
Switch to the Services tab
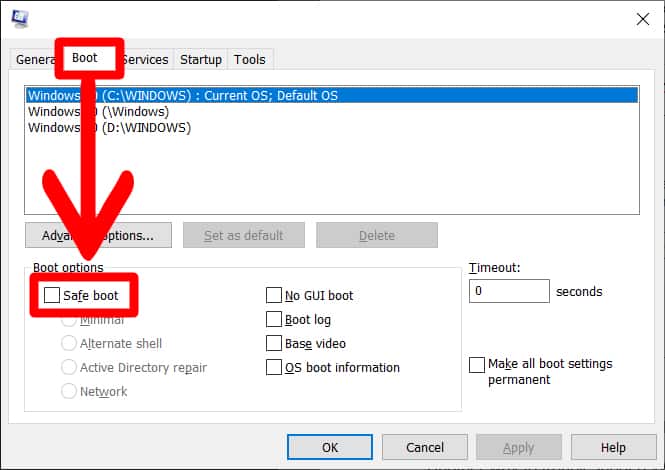pyautogui.click(x=147, y=60)
